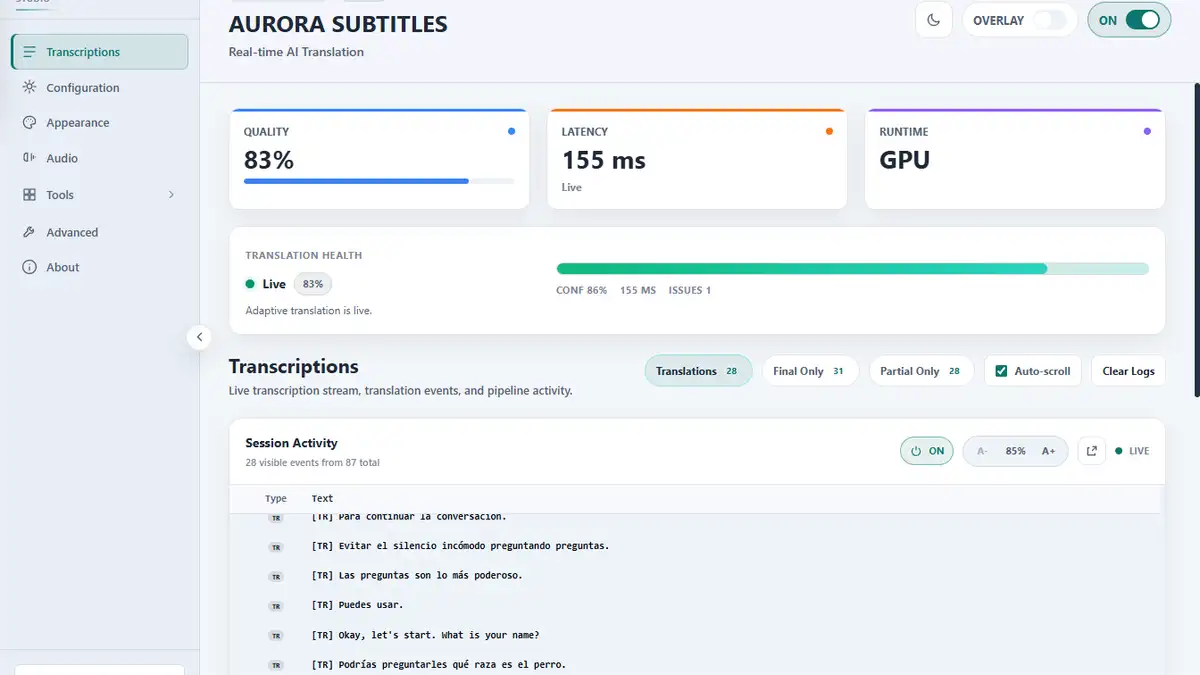
Task: Open the Advanced section
Action: pos(99,232)
